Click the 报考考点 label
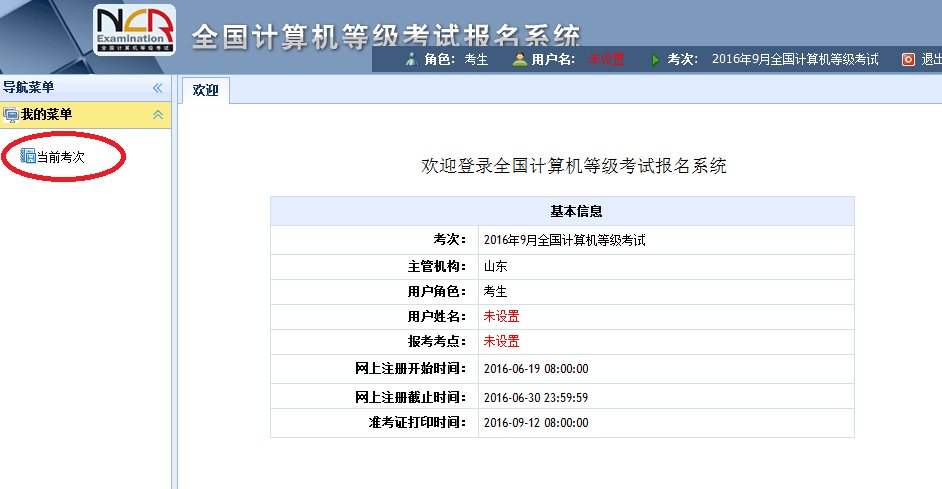Screen dimensions: 942x489 (x=437, y=341)
